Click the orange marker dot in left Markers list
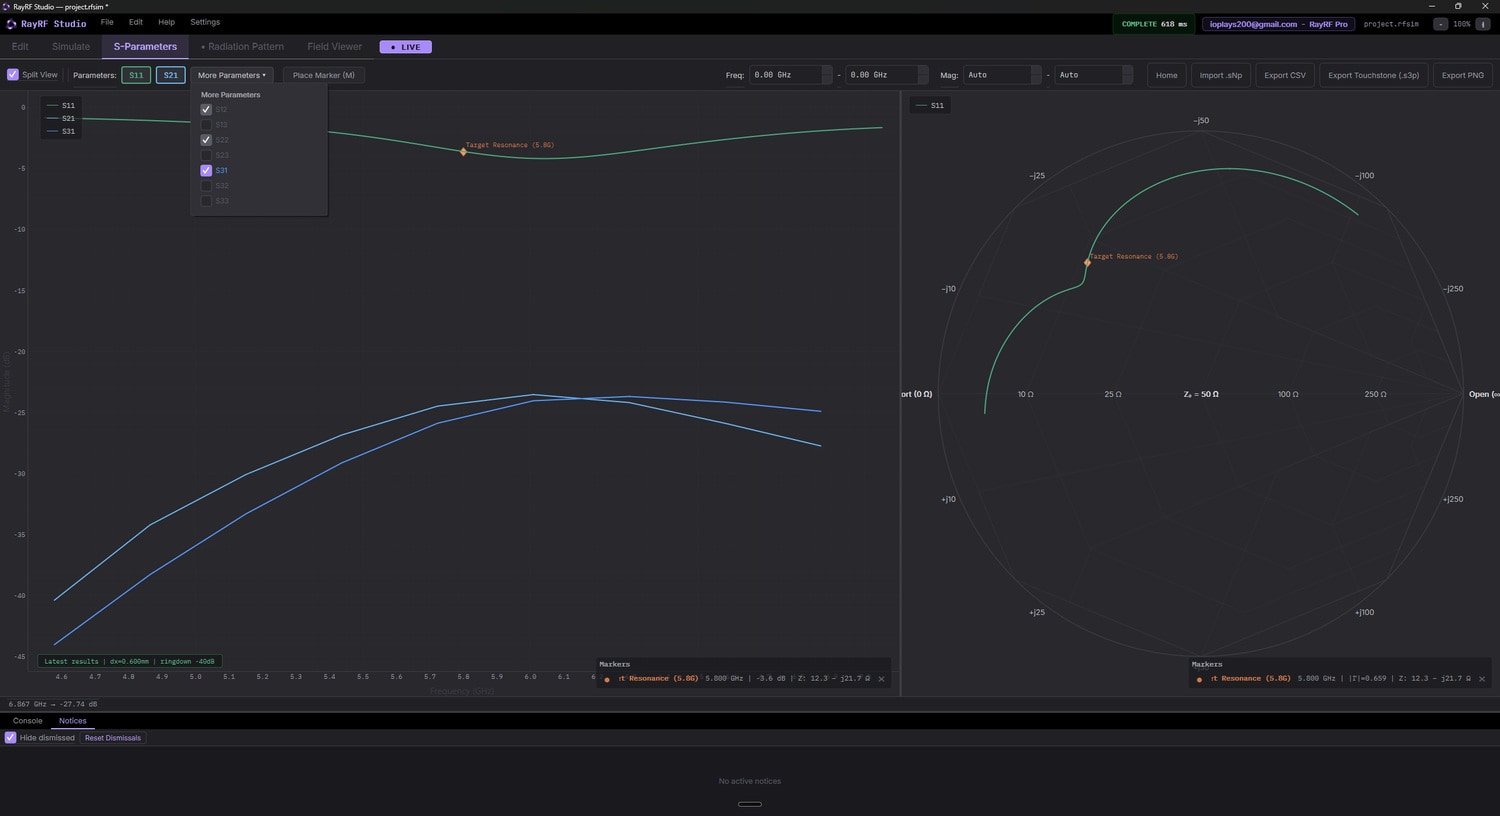Image resolution: width=1500 pixels, height=816 pixels. pyautogui.click(x=607, y=680)
